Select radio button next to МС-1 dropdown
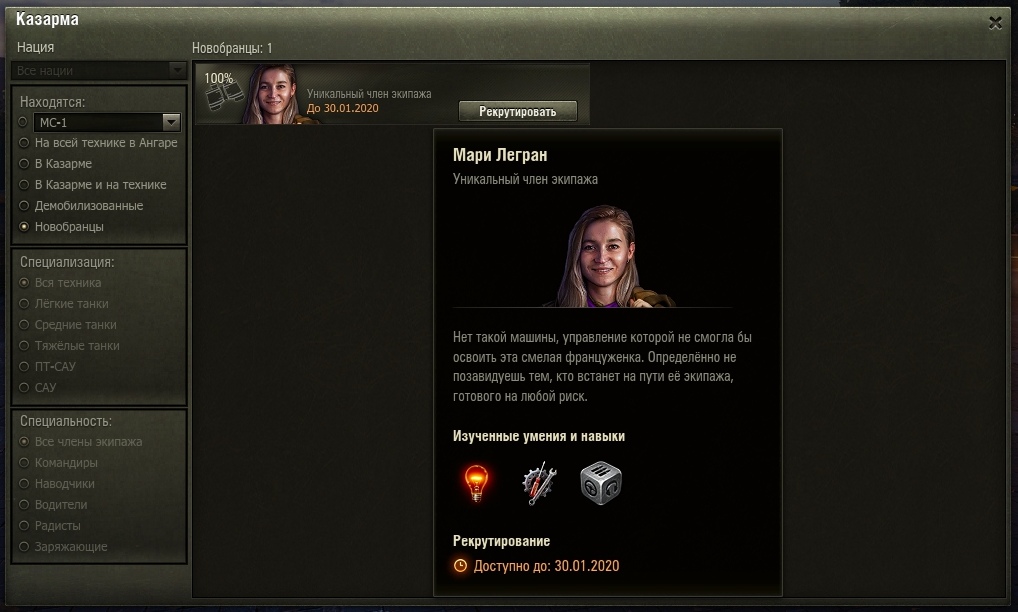This screenshot has height=612, width=1018. click(23, 121)
